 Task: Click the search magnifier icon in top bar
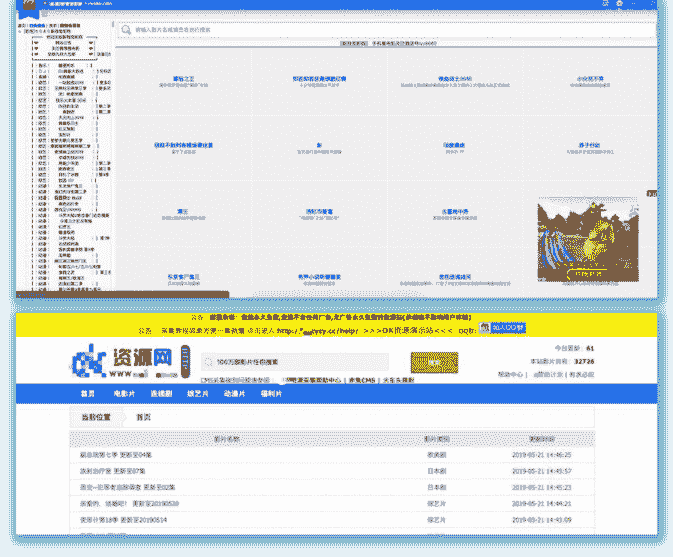click(x=127, y=31)
